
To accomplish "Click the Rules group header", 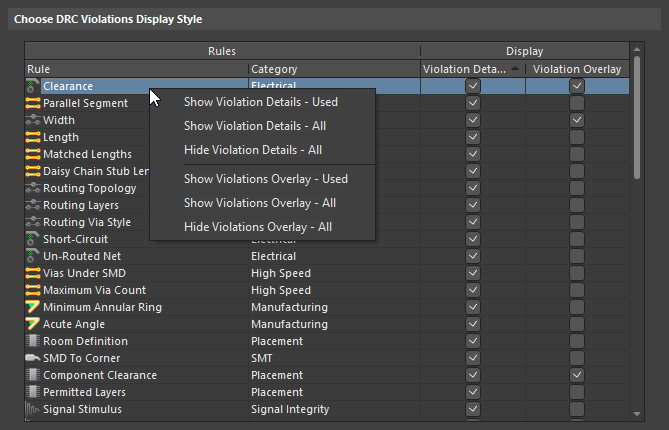I will [222, 51].
